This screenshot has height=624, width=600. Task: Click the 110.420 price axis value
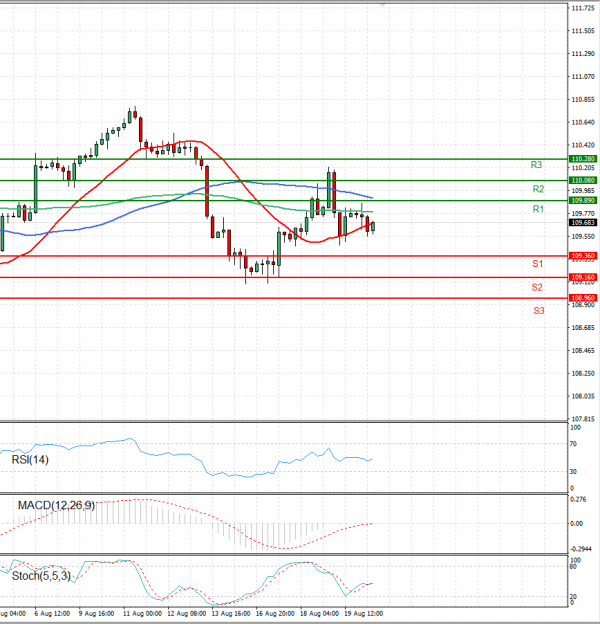tap(583, 145)
